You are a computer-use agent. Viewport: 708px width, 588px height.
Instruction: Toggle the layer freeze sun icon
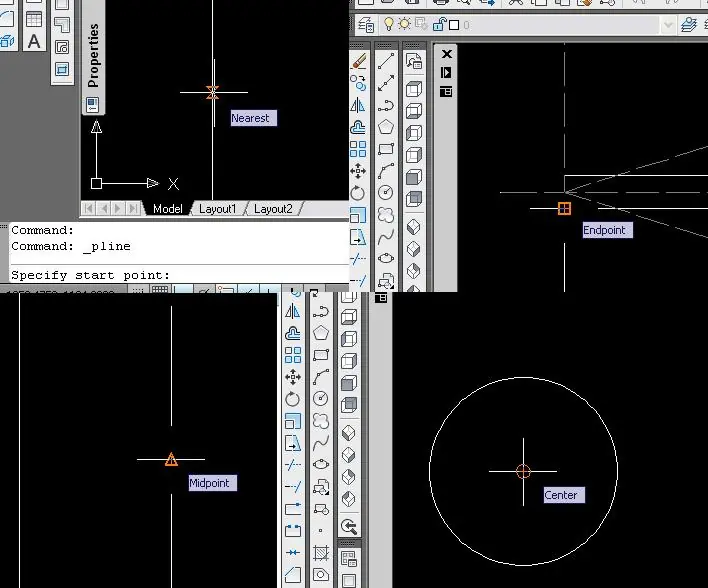pos(405,23)
